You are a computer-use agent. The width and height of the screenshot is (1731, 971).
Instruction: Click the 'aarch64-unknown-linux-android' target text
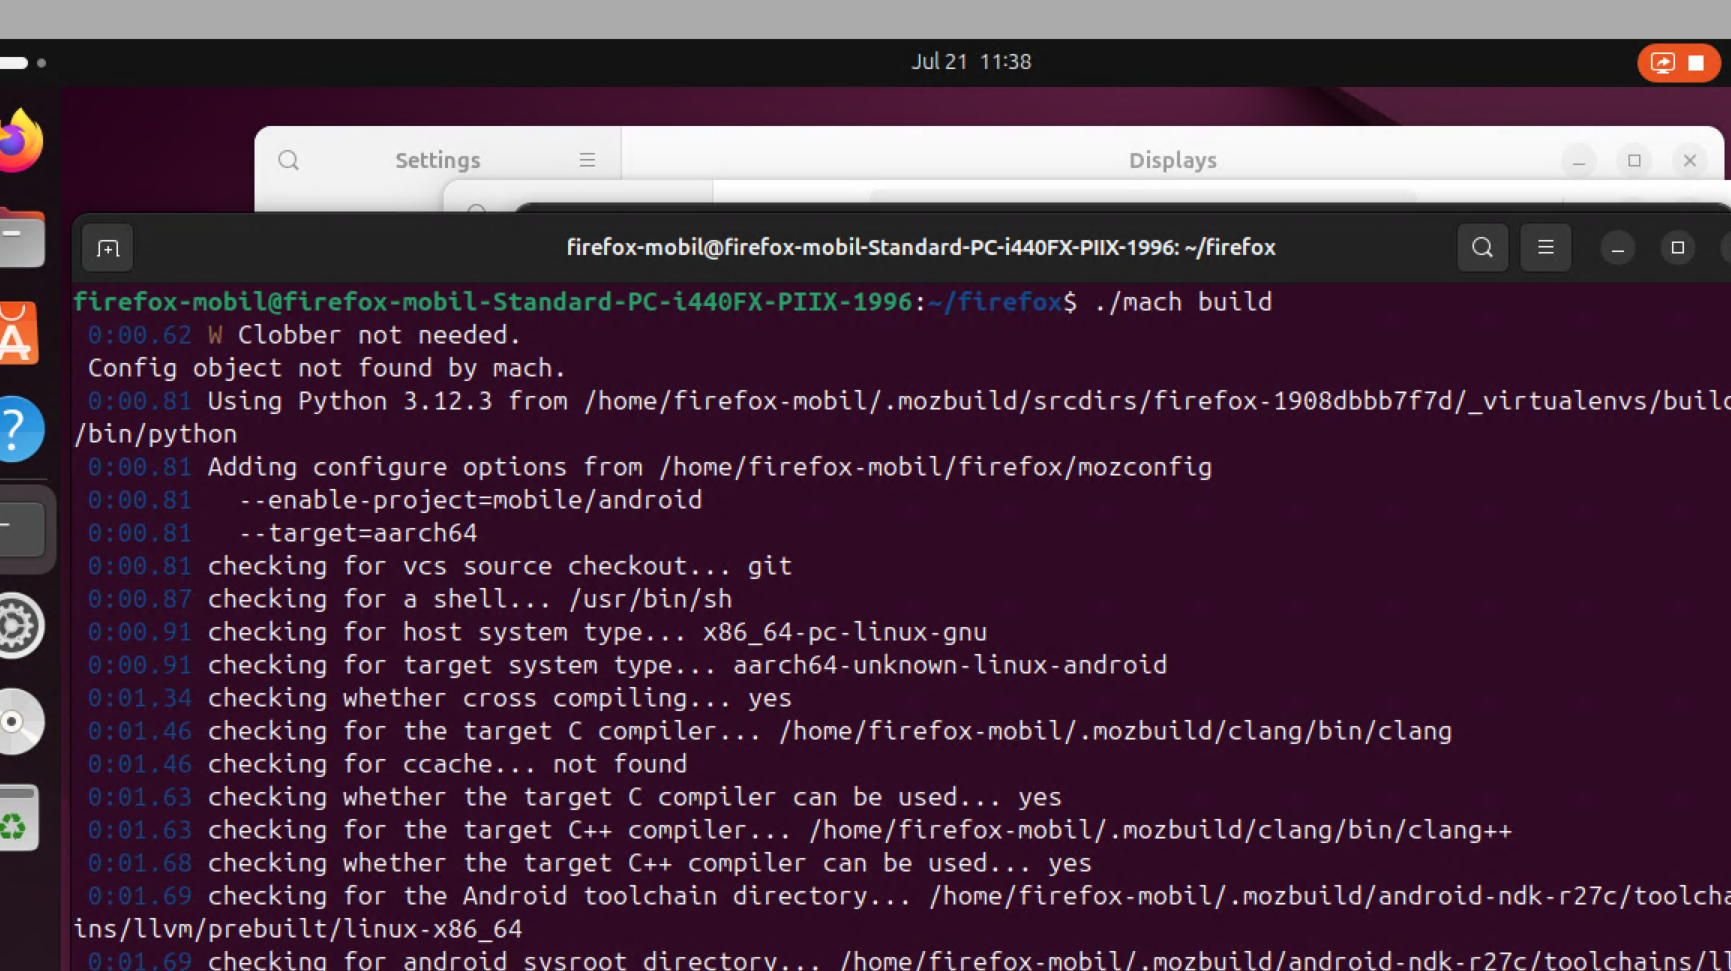(x=950, y=665)
